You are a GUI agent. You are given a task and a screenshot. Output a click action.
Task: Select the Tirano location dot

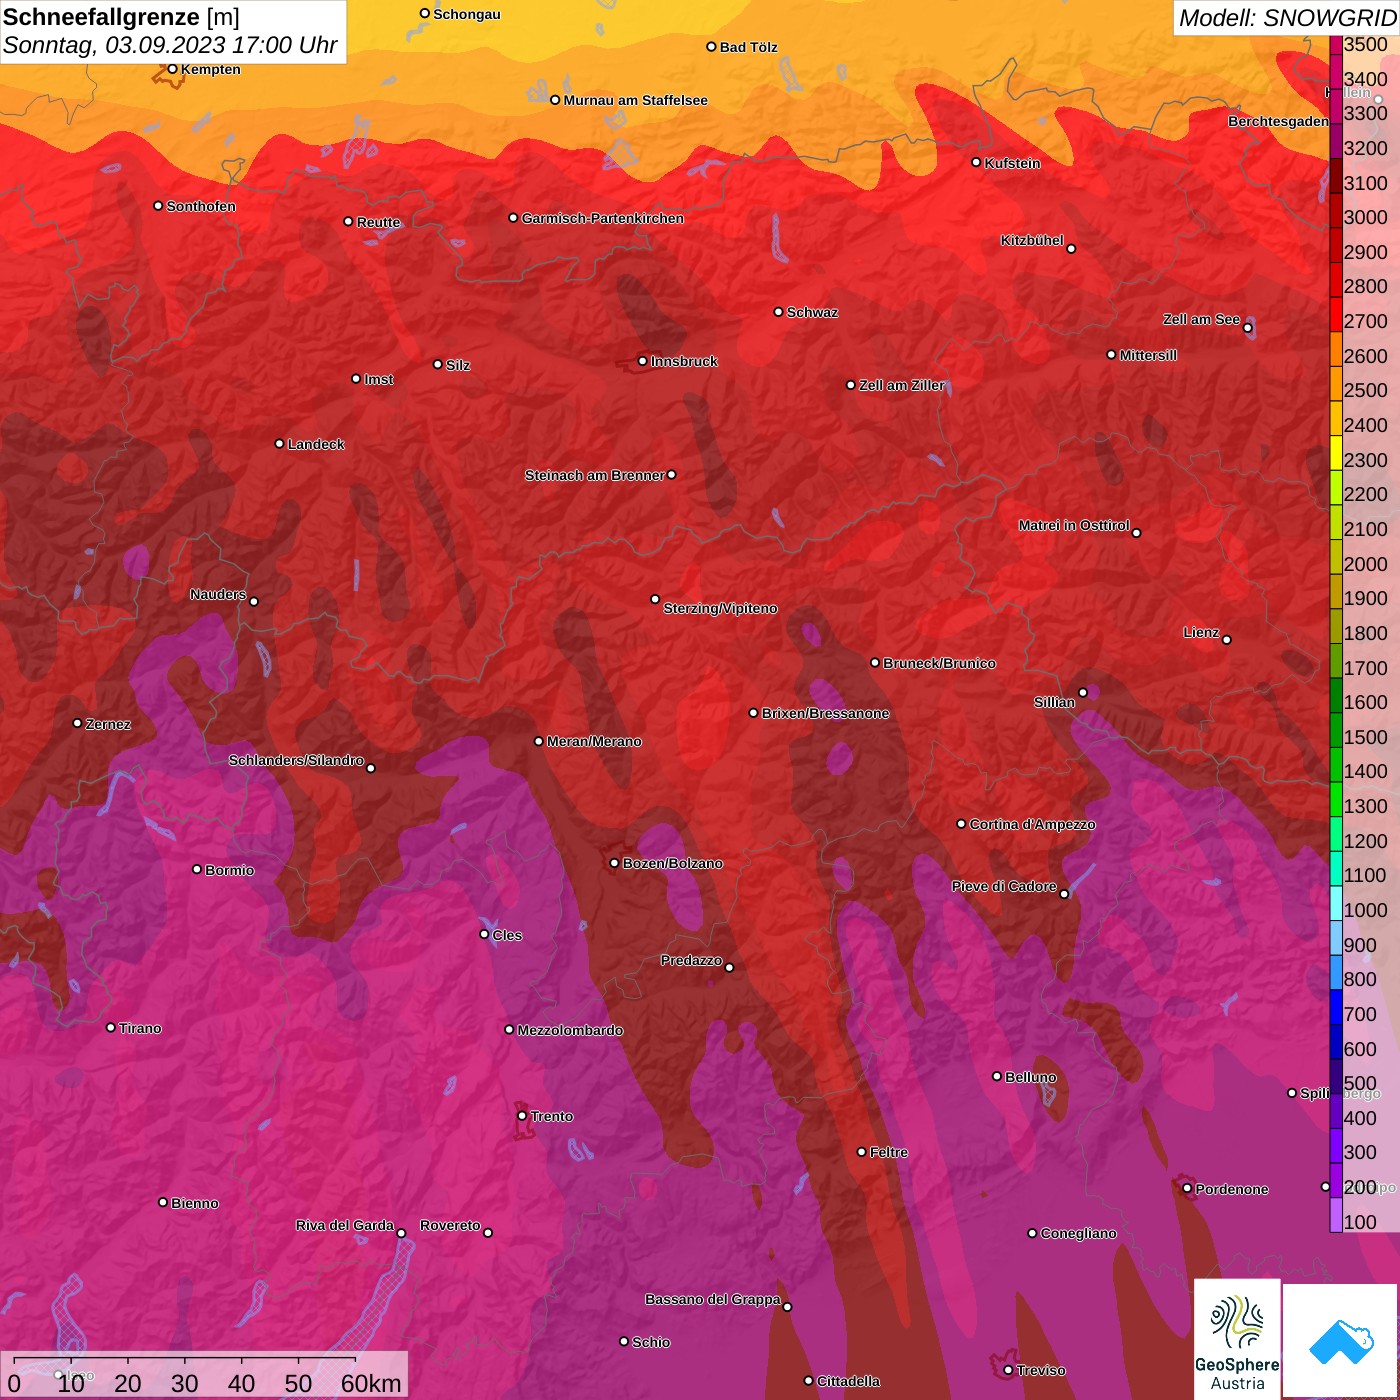pyautogui.click(x=111, y=1028)
